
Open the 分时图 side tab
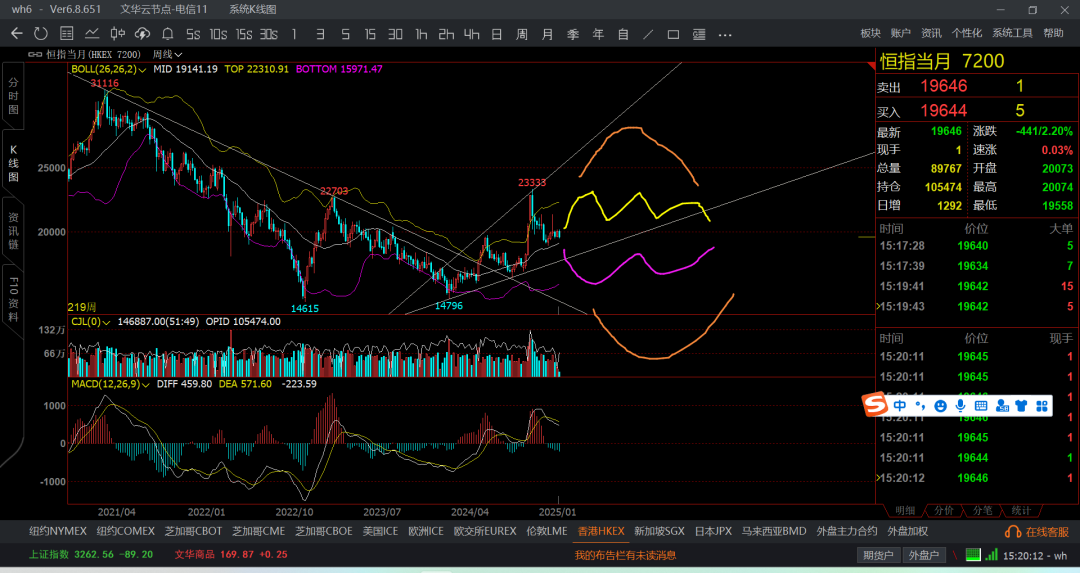tap(13, 95)
